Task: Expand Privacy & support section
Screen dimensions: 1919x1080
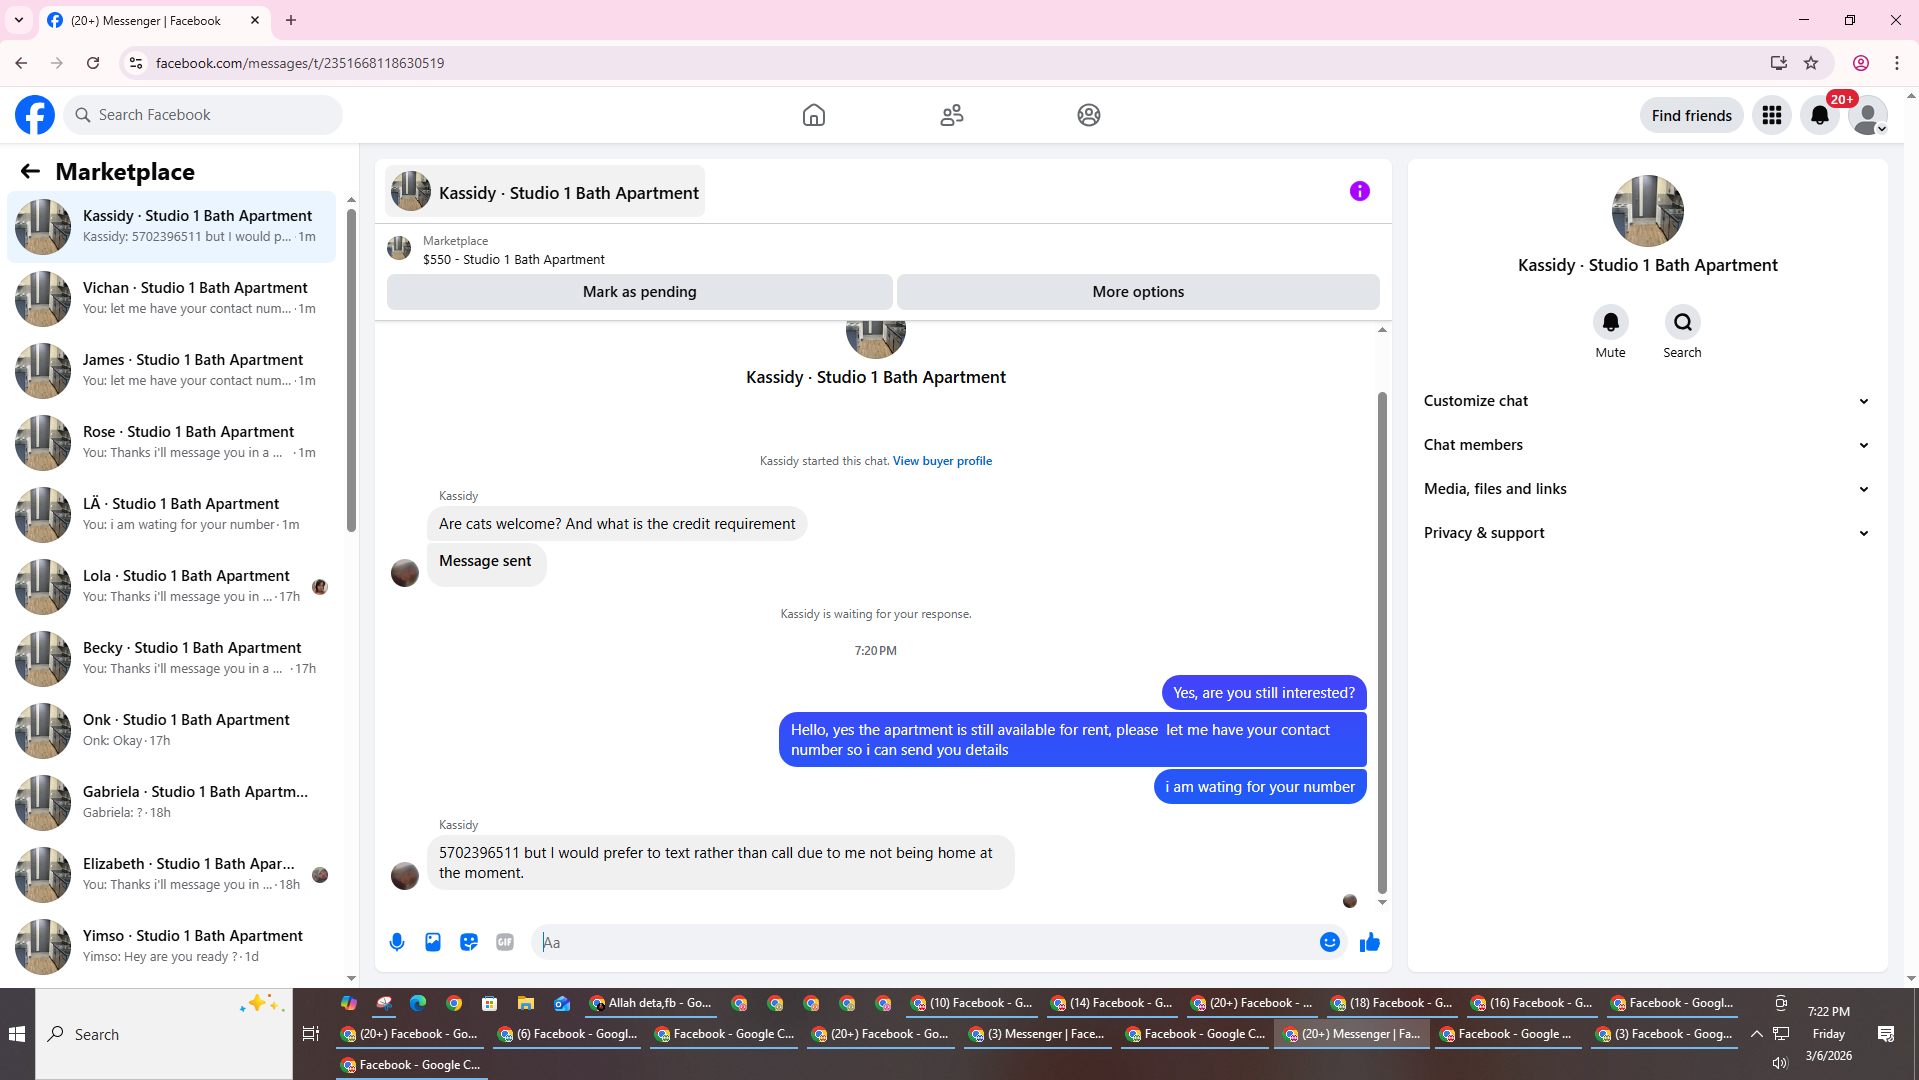Action: coord(1648,533)
